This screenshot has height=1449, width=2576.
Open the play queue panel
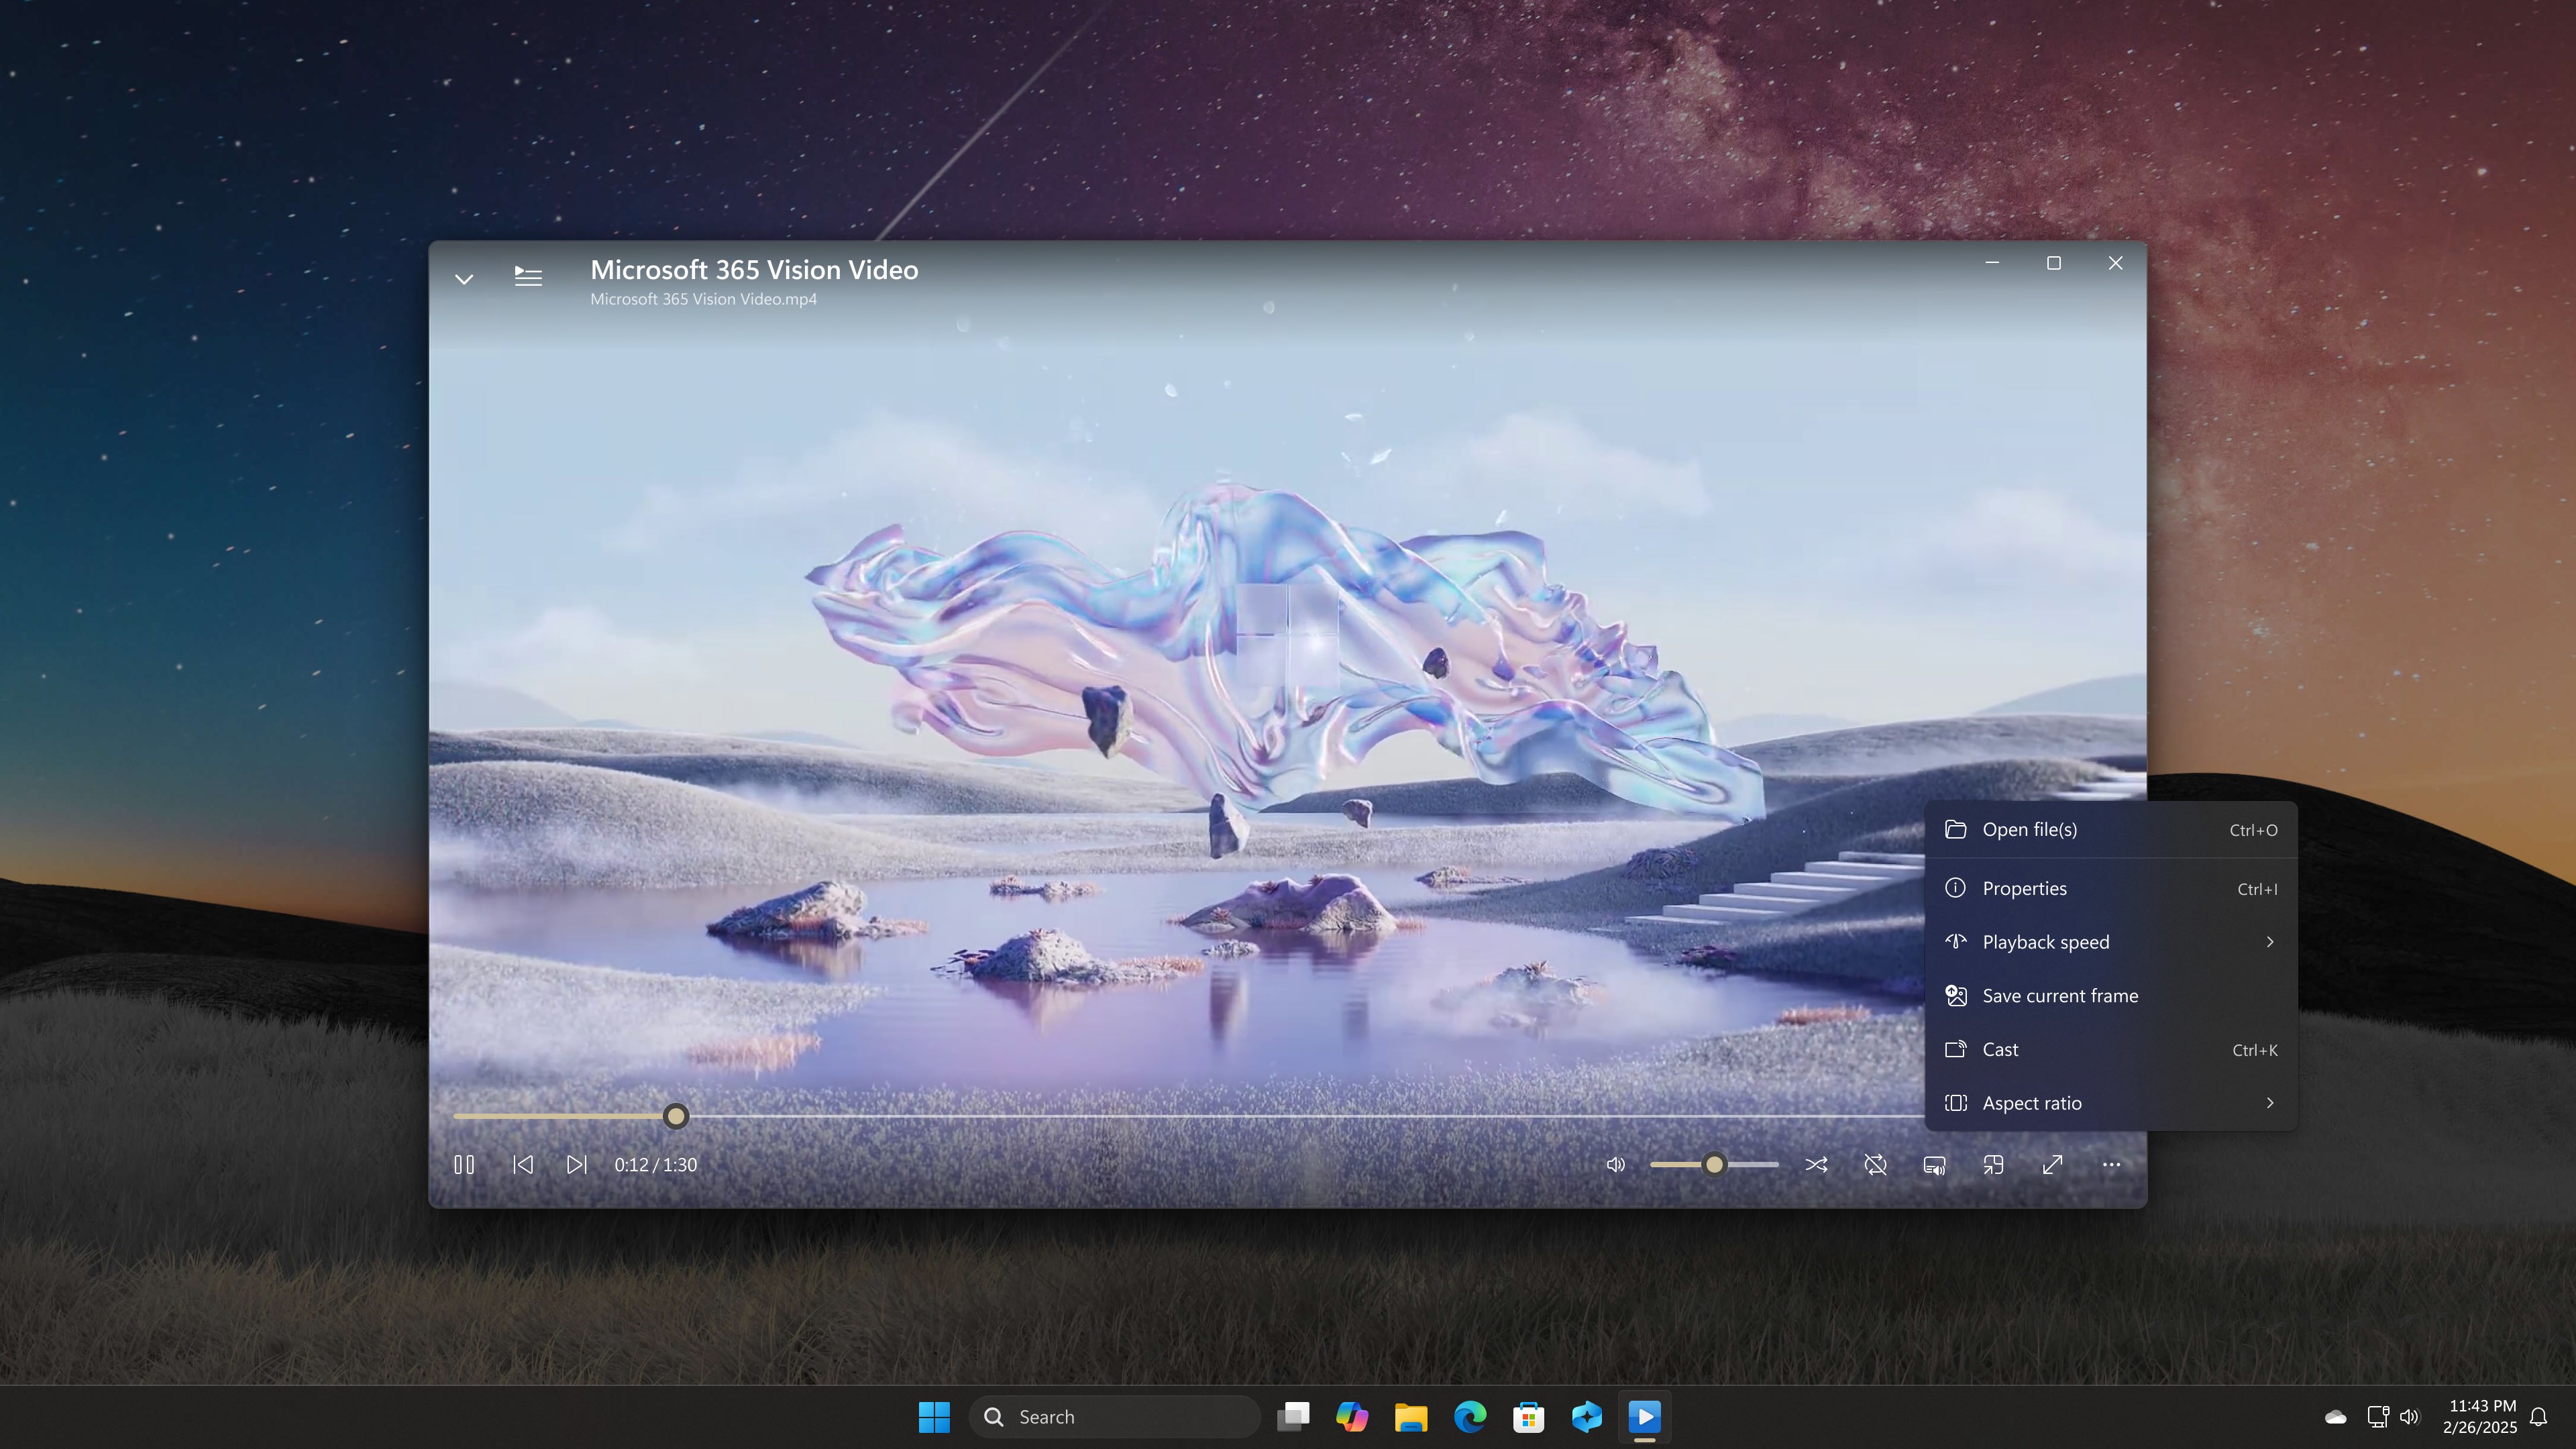click(x=528, y=277)
